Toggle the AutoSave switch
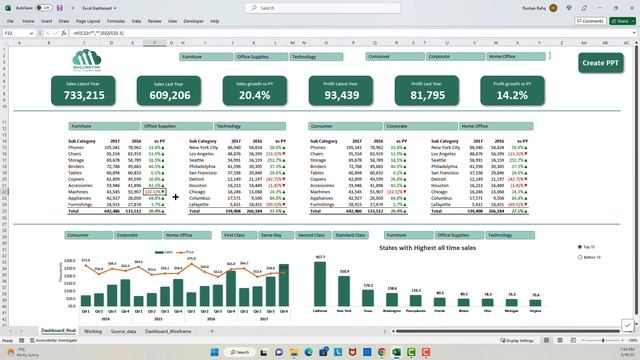640x360 pixels. pyautogui.click(x=43, y=8)
